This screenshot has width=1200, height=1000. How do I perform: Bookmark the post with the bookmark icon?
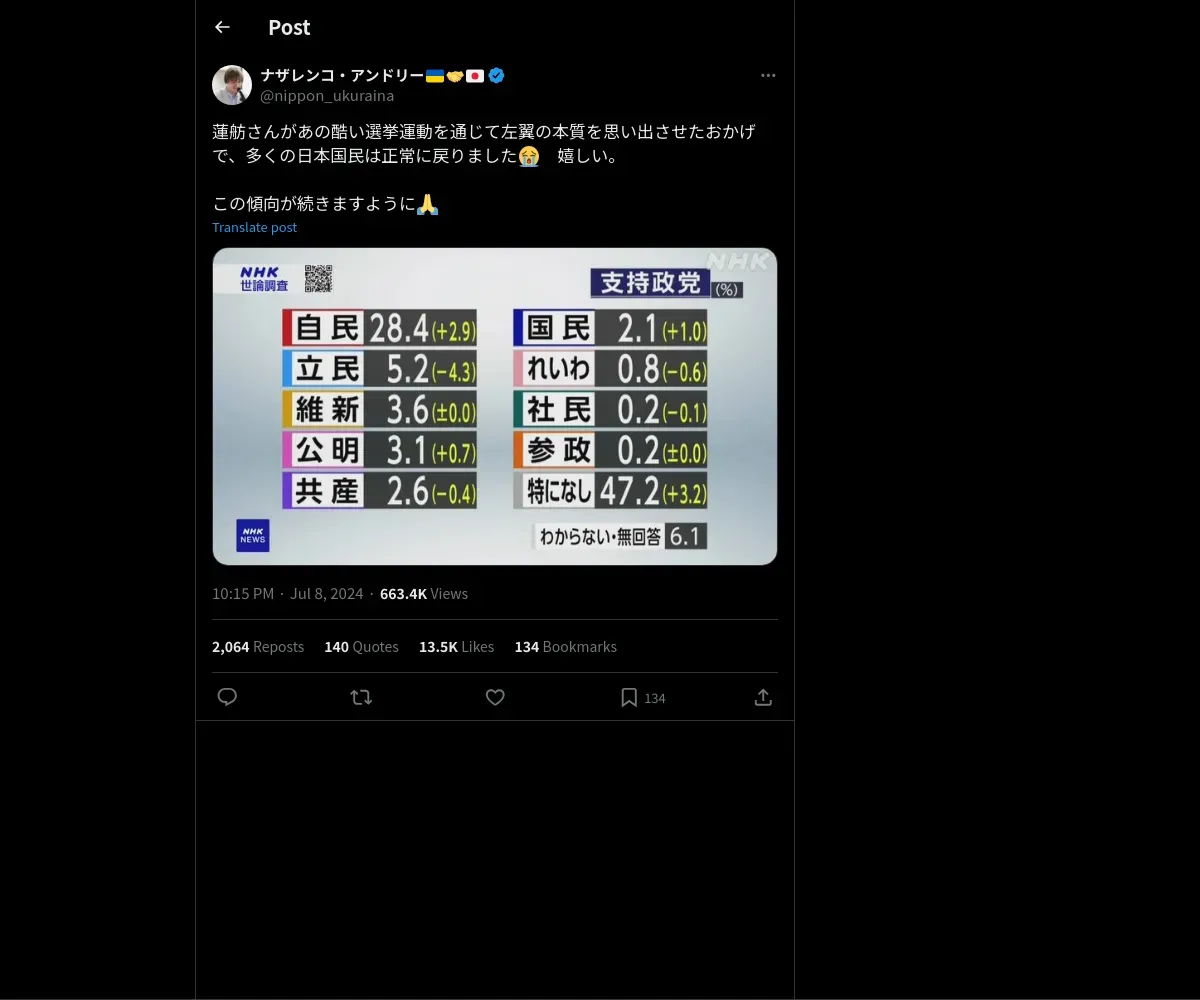click(x=629, y=697)
